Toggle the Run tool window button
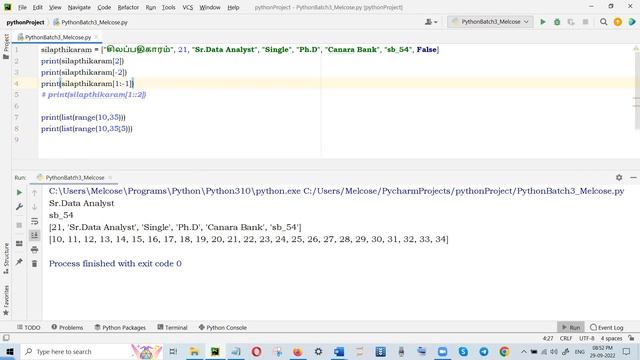This screenshot has height=360, width=640. (571, 327)
